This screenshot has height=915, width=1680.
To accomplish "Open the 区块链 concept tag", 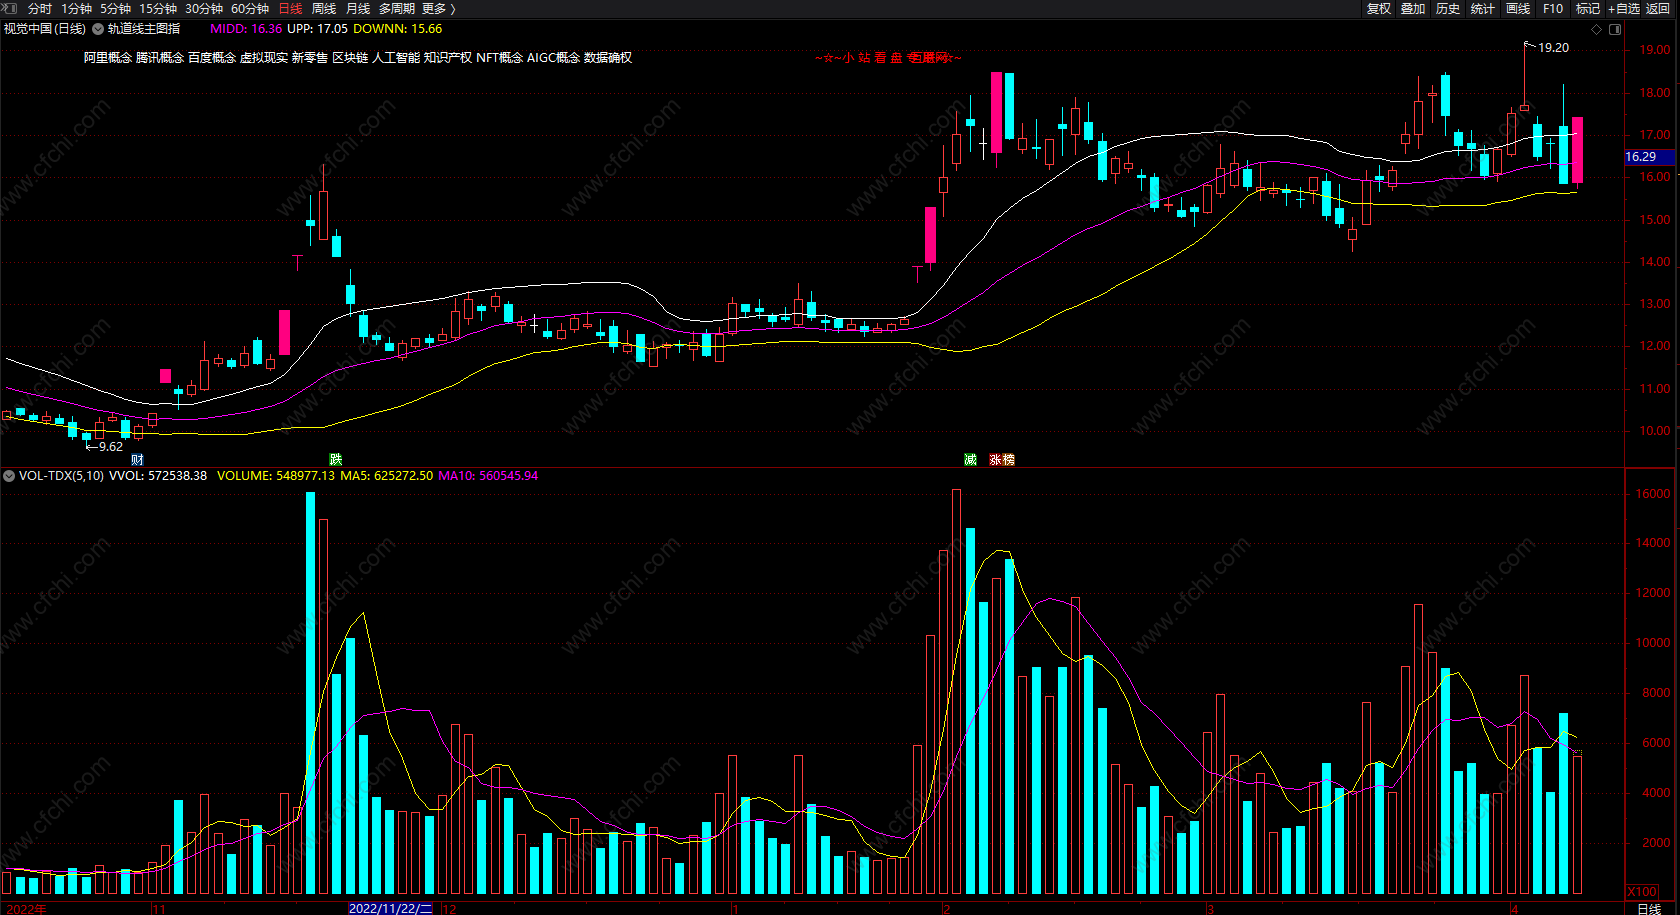I will click(350, 58).
